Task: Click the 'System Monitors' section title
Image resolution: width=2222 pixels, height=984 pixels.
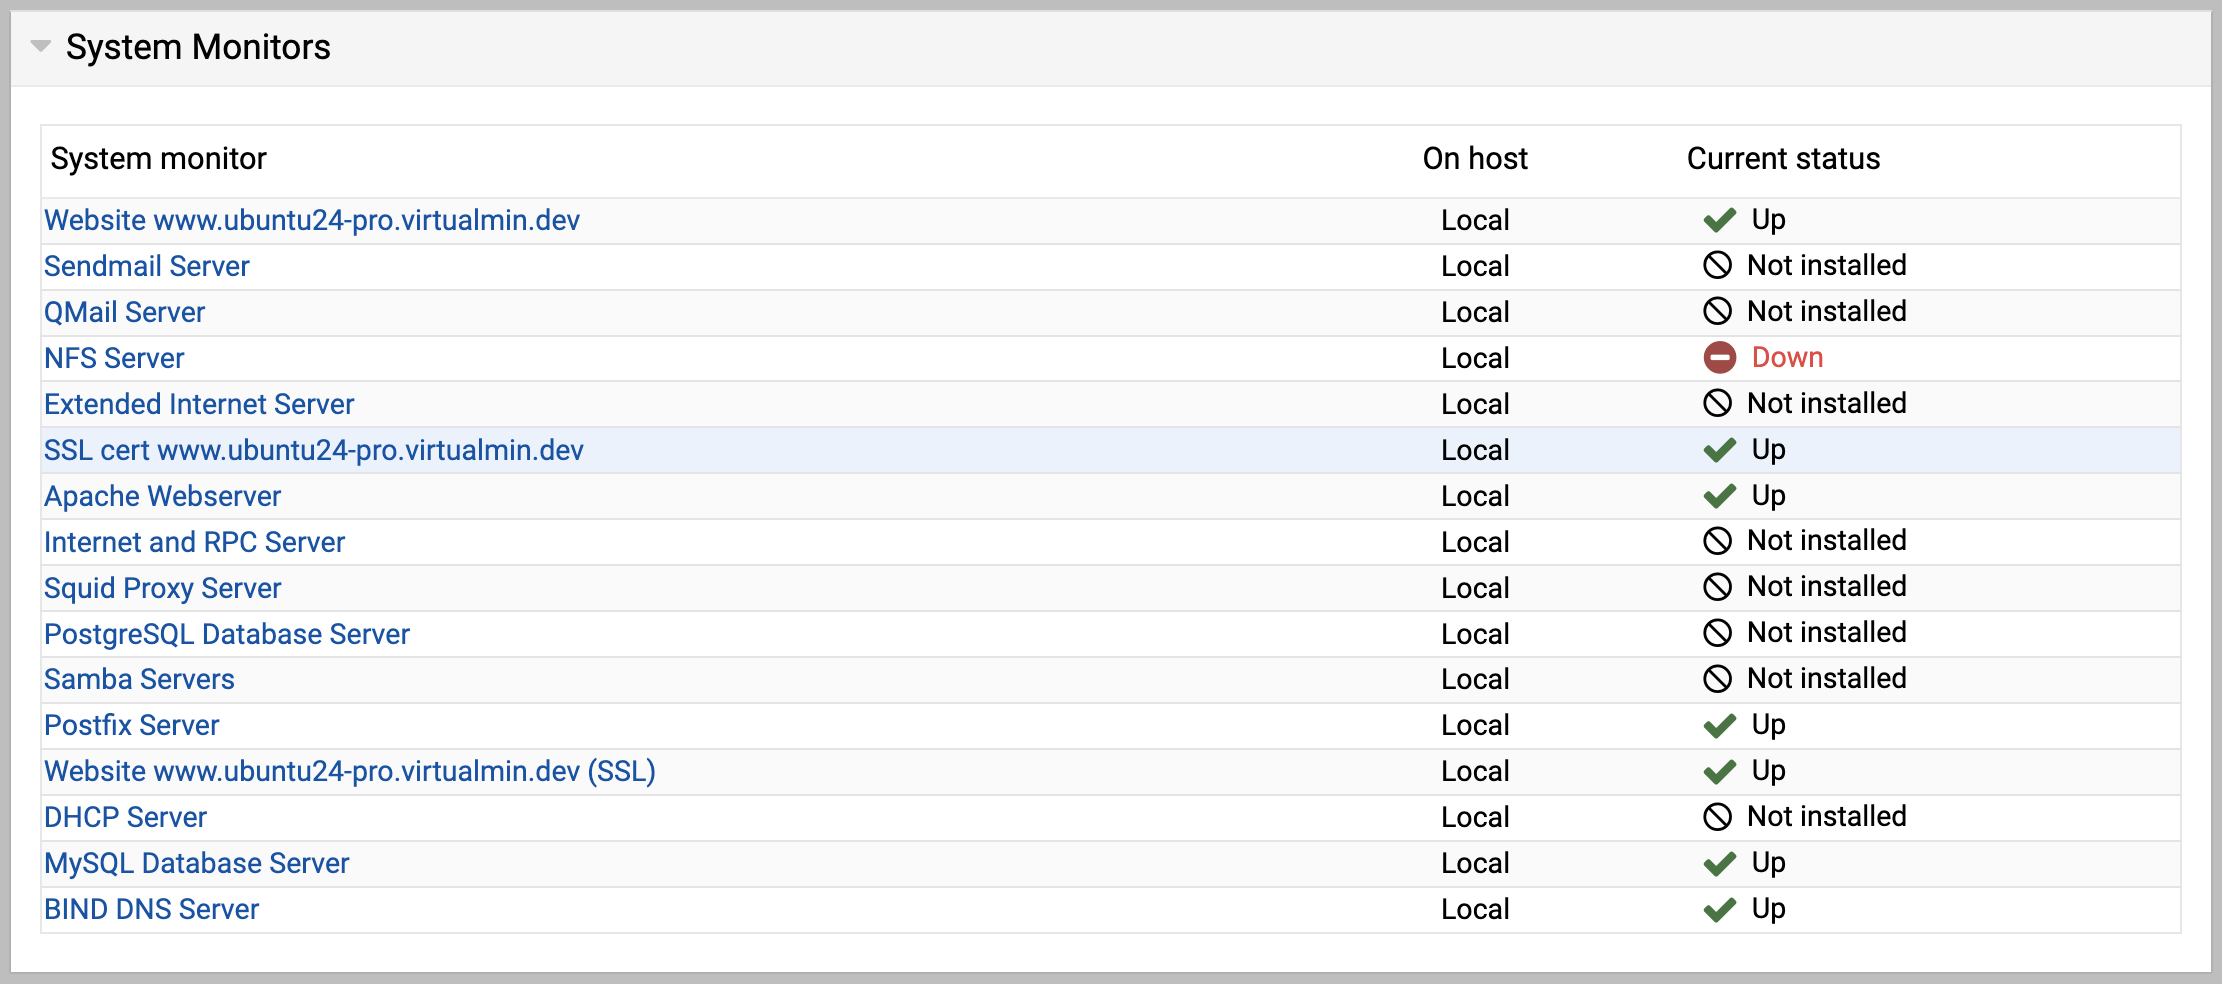Action: point(198,47)
